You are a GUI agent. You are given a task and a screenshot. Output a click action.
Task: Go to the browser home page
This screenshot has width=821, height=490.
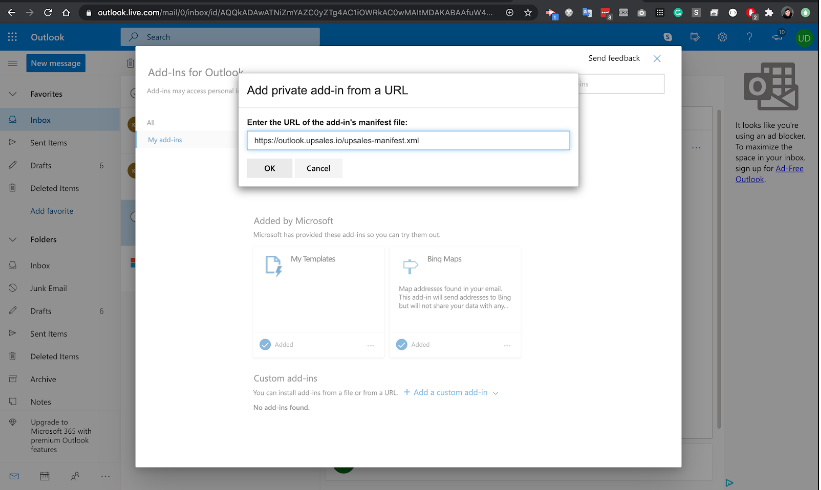click(66, 12)
